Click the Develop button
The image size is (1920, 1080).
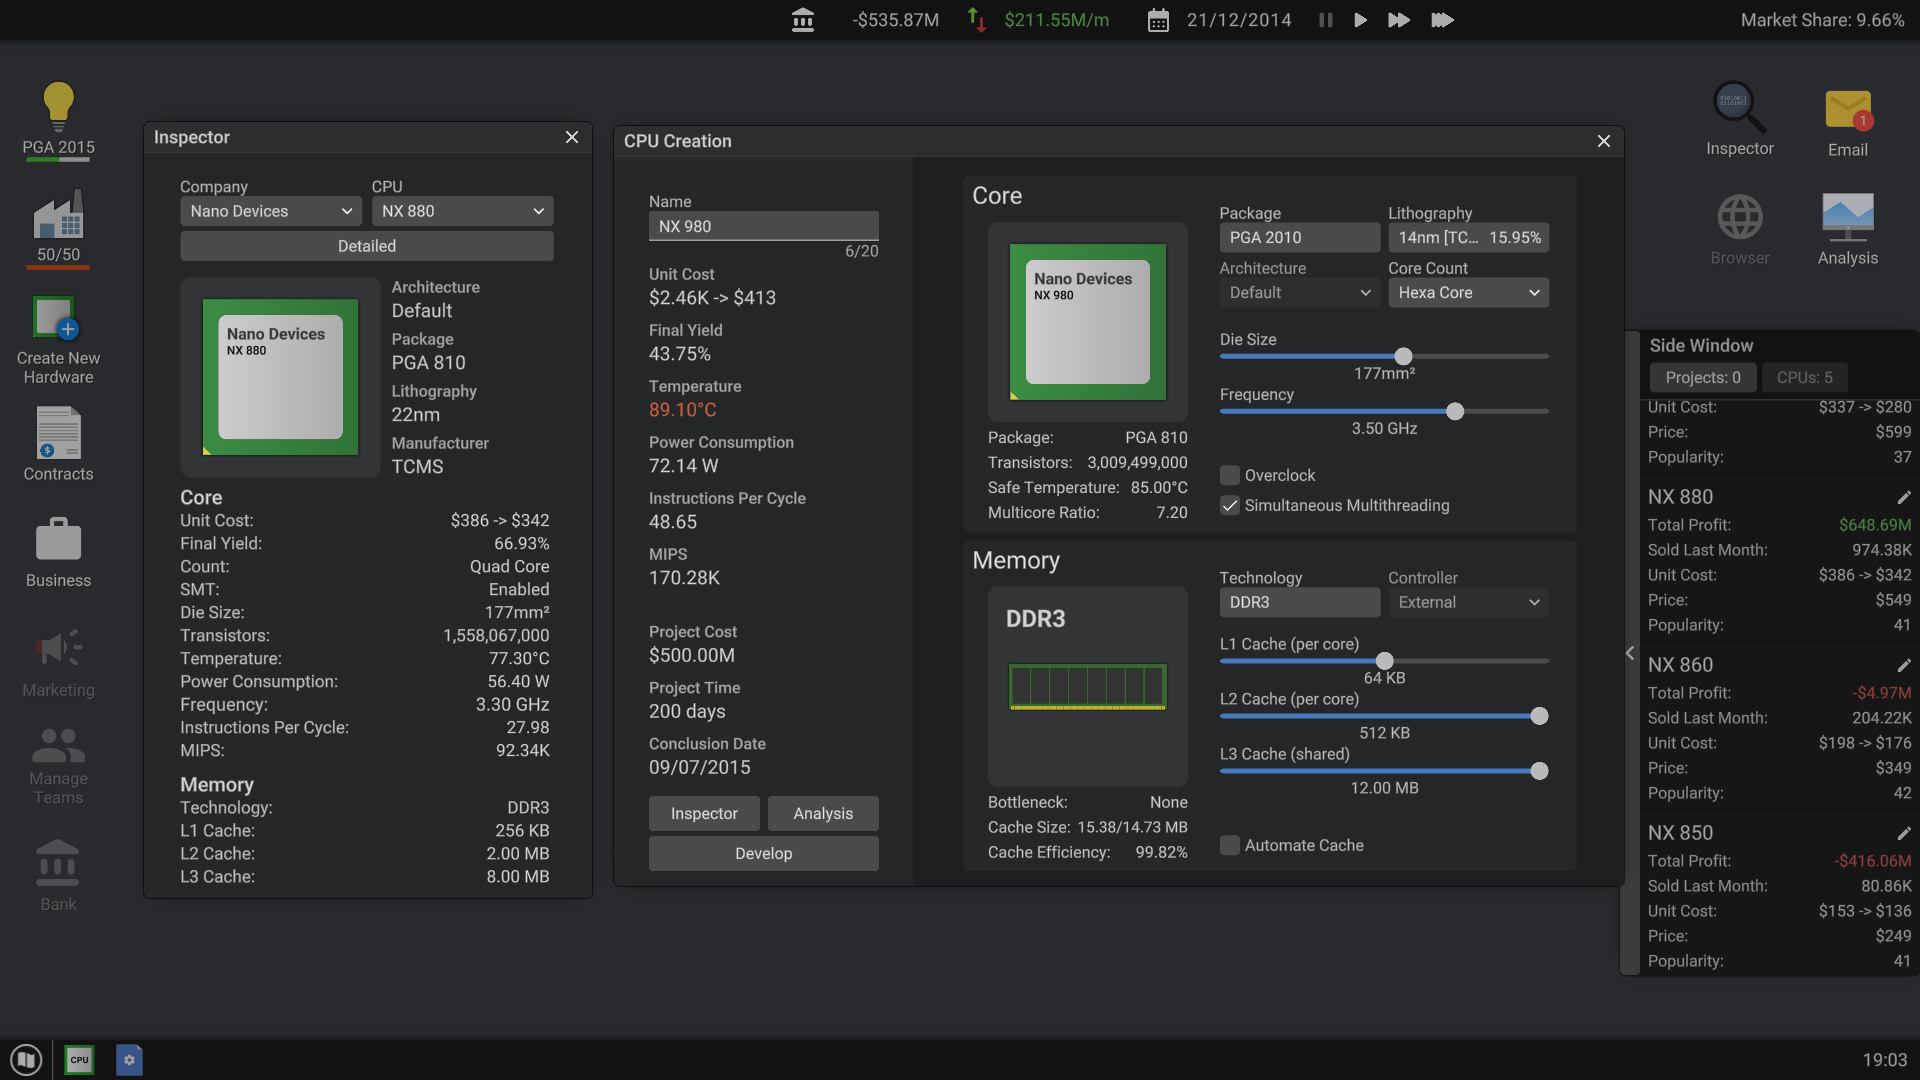763,854
